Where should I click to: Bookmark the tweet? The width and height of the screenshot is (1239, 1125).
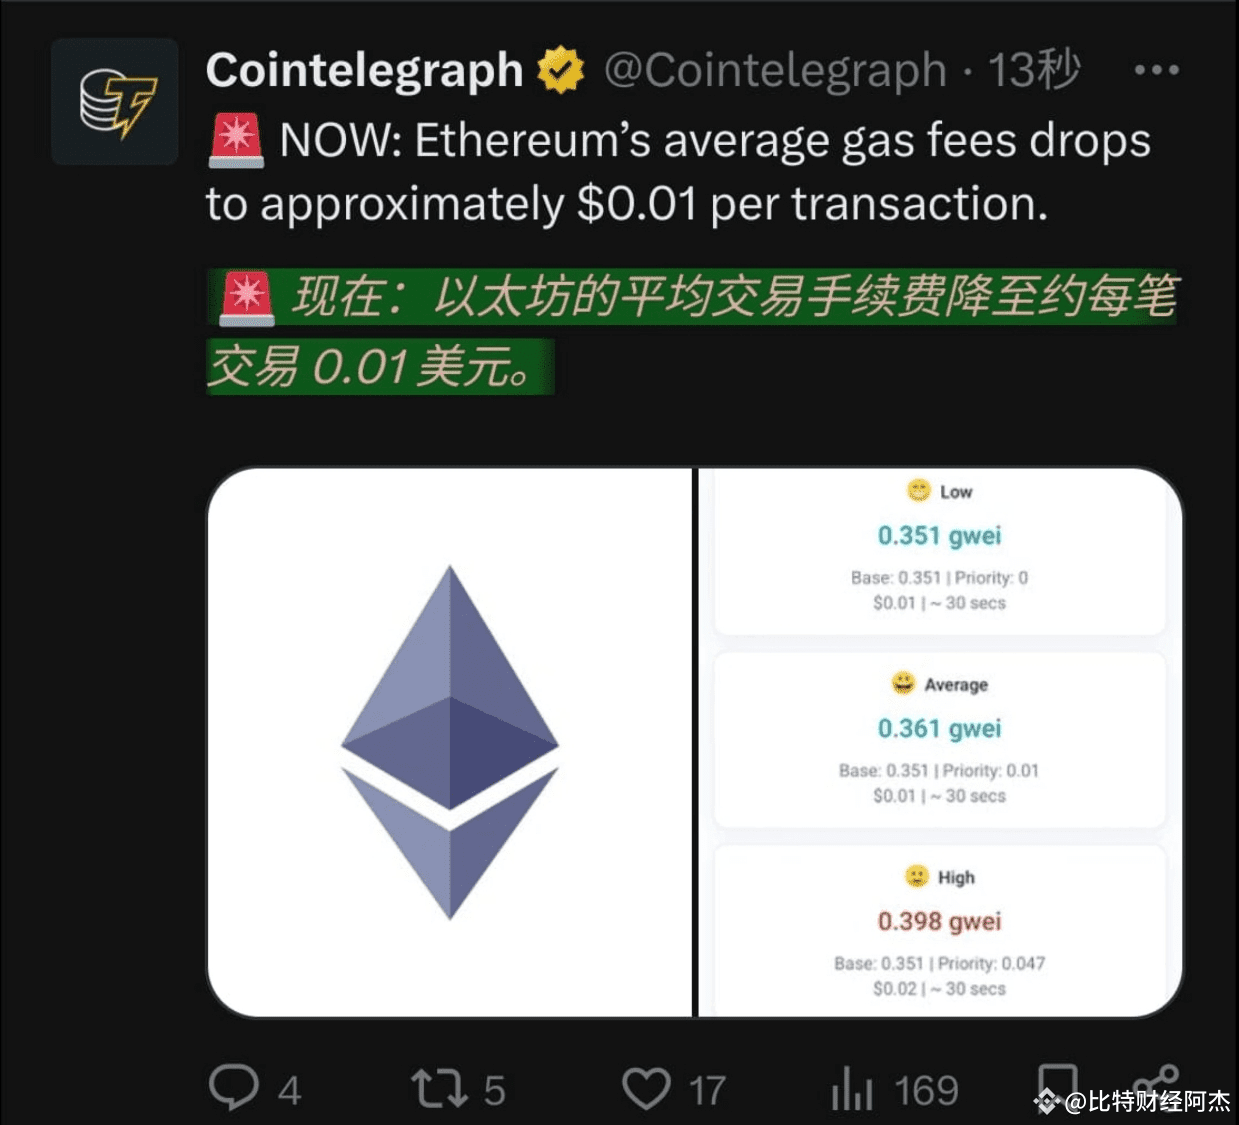click(1057, 1084)
